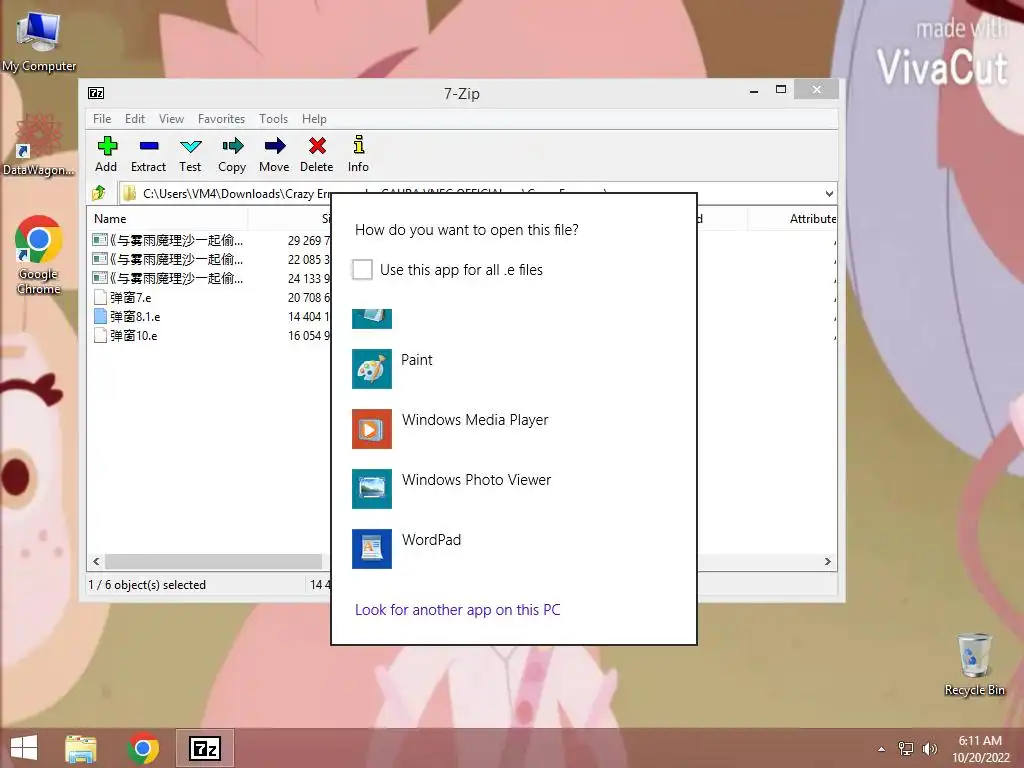Check 'Use this app for all .e files'
This screenshot has width=1024, height=768.
click(362, 269)
